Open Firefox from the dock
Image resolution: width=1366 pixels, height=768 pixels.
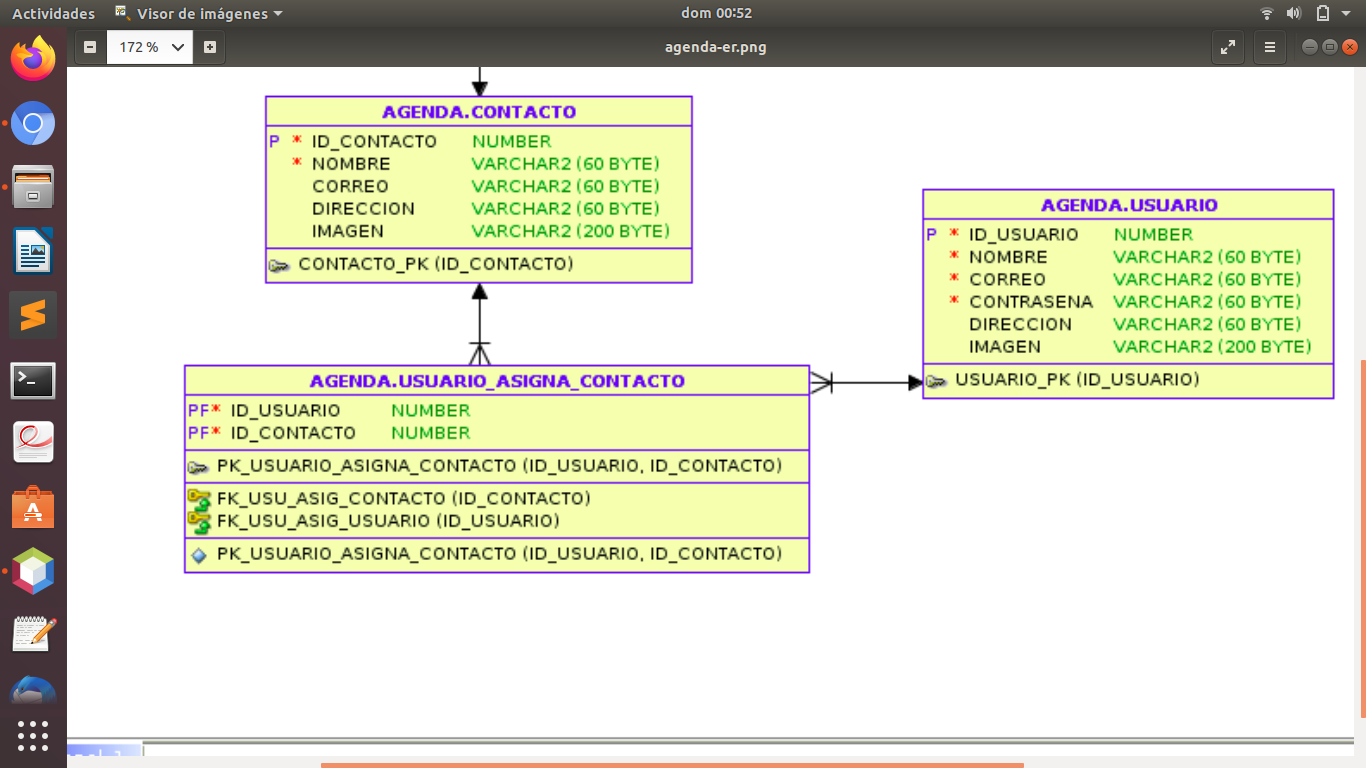point(33,59)
